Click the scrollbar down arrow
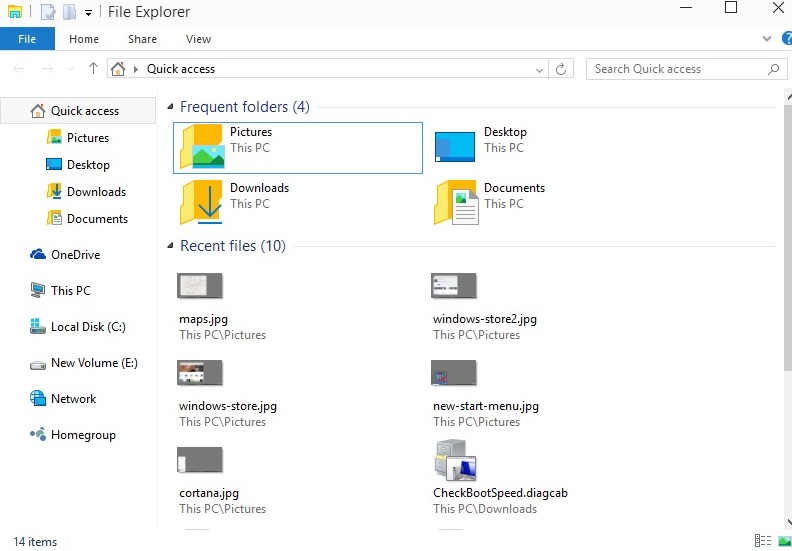This screenshot has height=551, width=792. 788,522
